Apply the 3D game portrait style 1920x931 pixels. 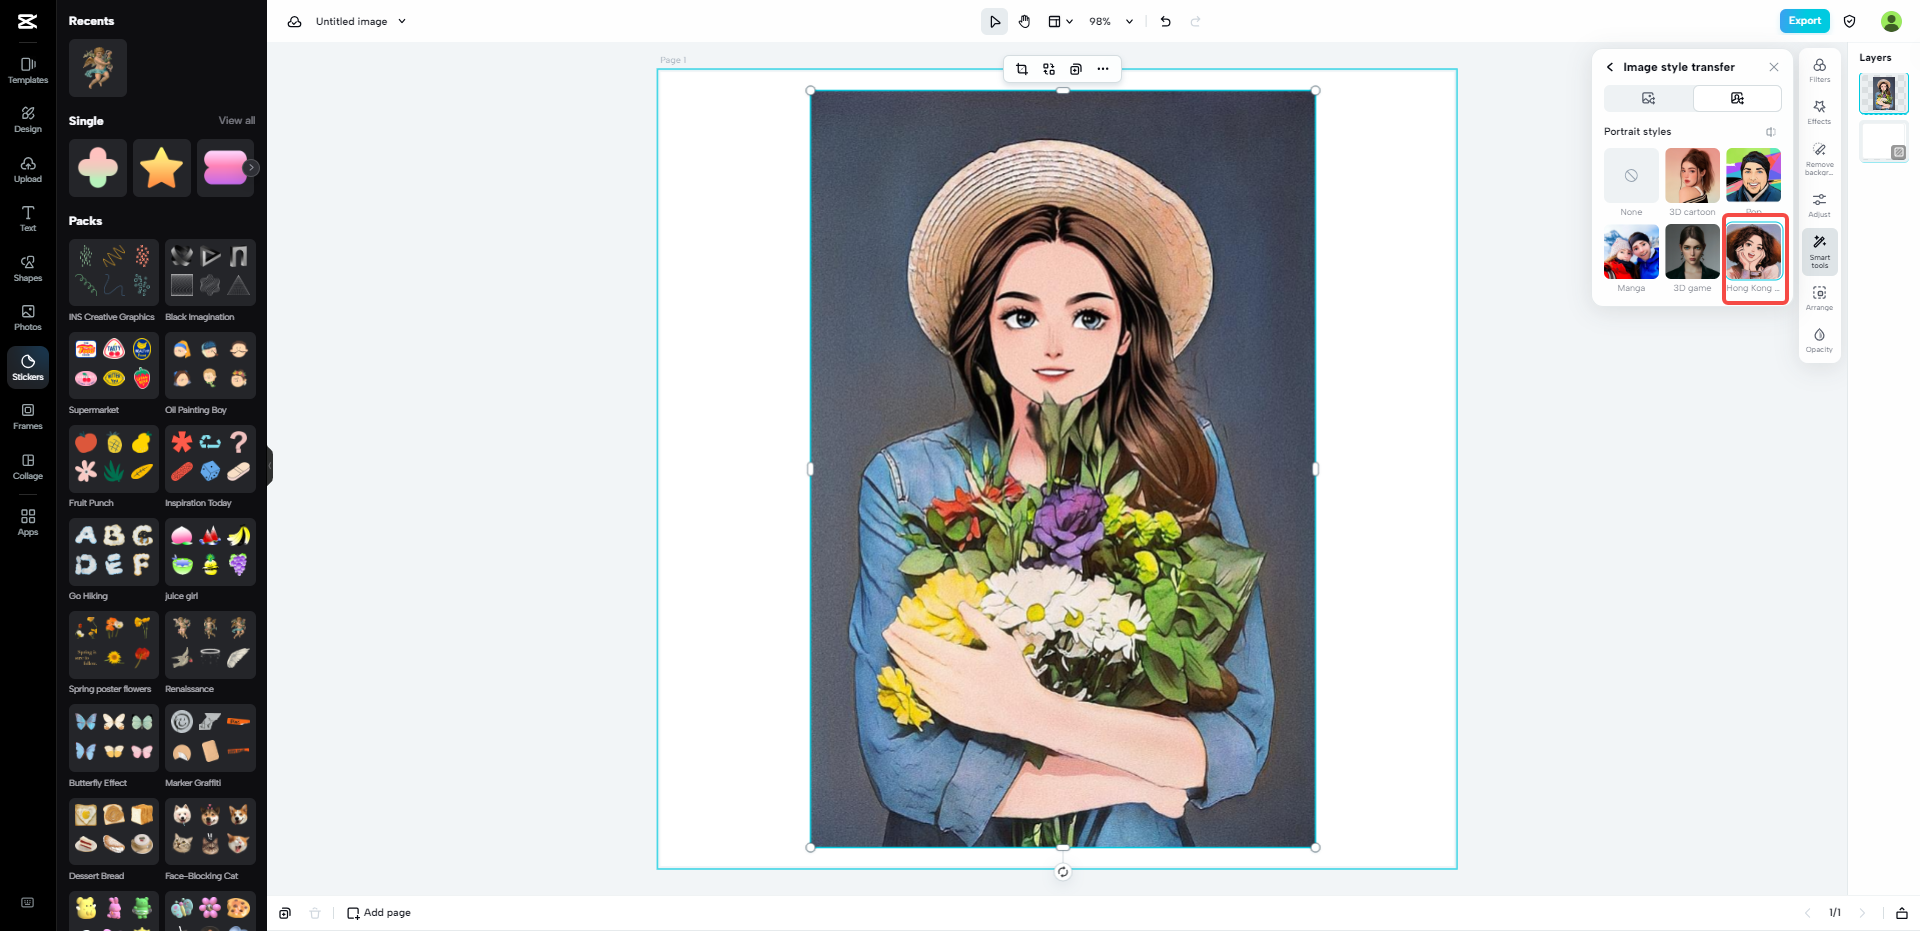[1692, 252]
